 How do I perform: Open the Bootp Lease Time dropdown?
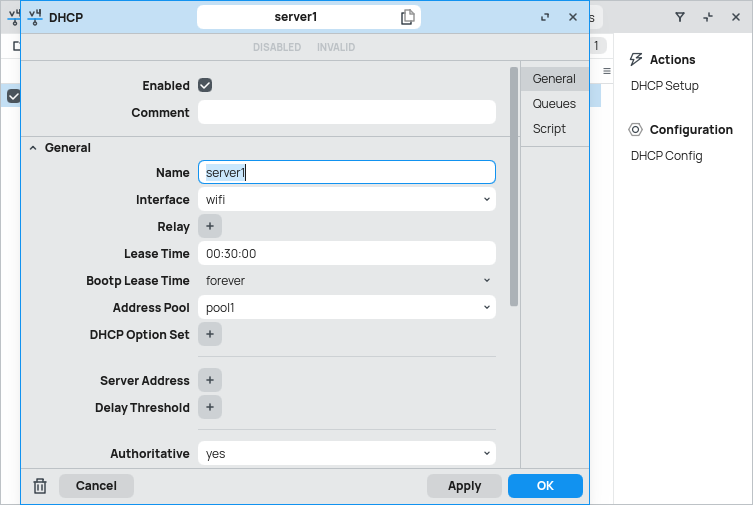(347, 280)
